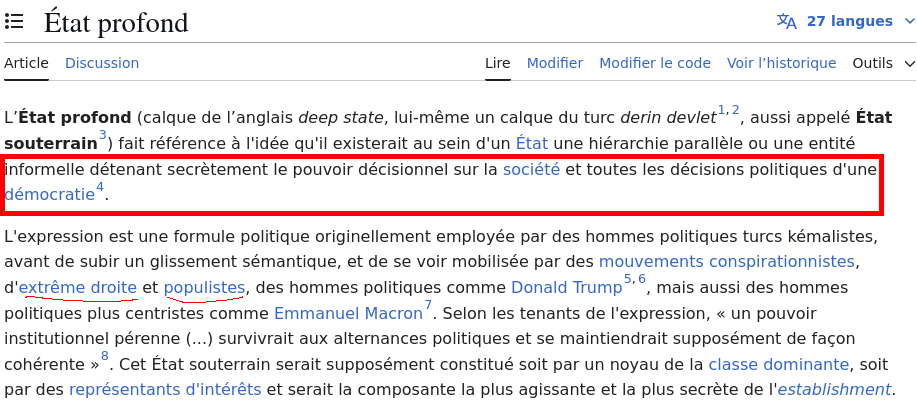
Task: Follow the société link
Action: [532, 170]
